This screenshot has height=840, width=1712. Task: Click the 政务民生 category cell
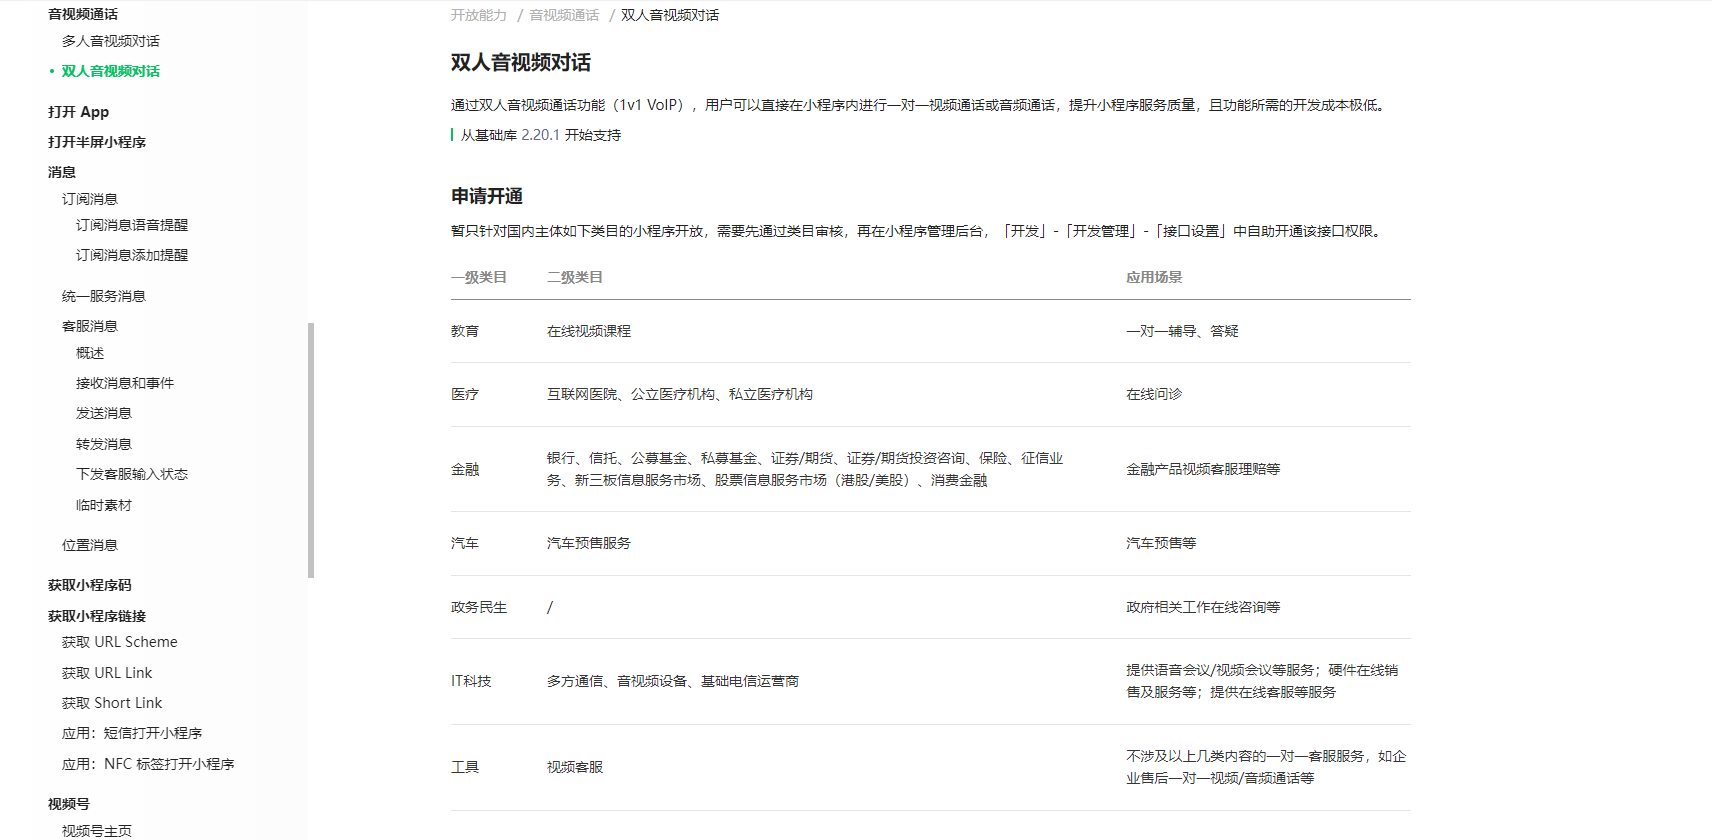tap(479, 607)
